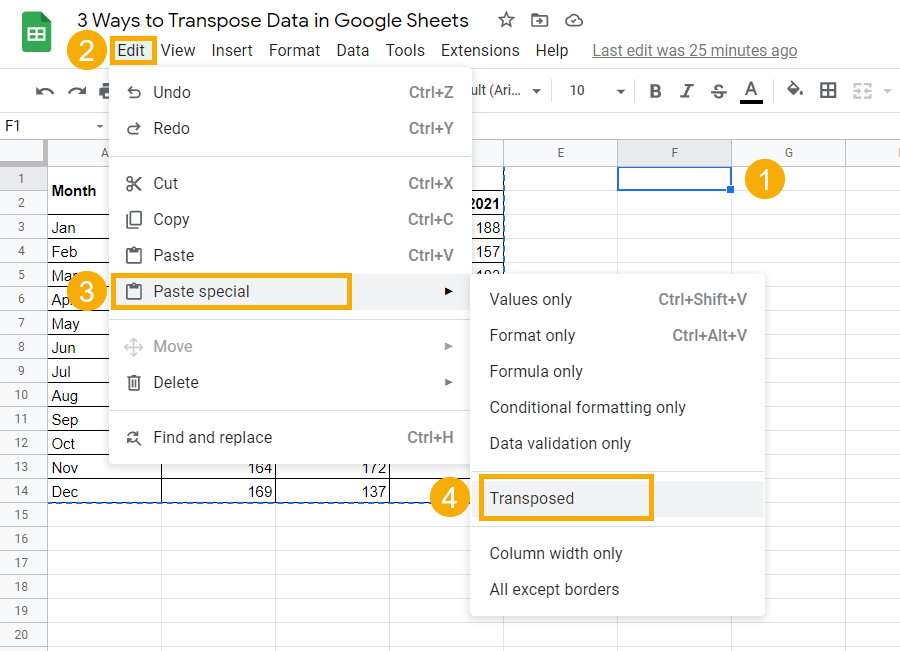Screen dimensions: 900x651
Task: Choose Values only paste option
Action: coord(531,299)
